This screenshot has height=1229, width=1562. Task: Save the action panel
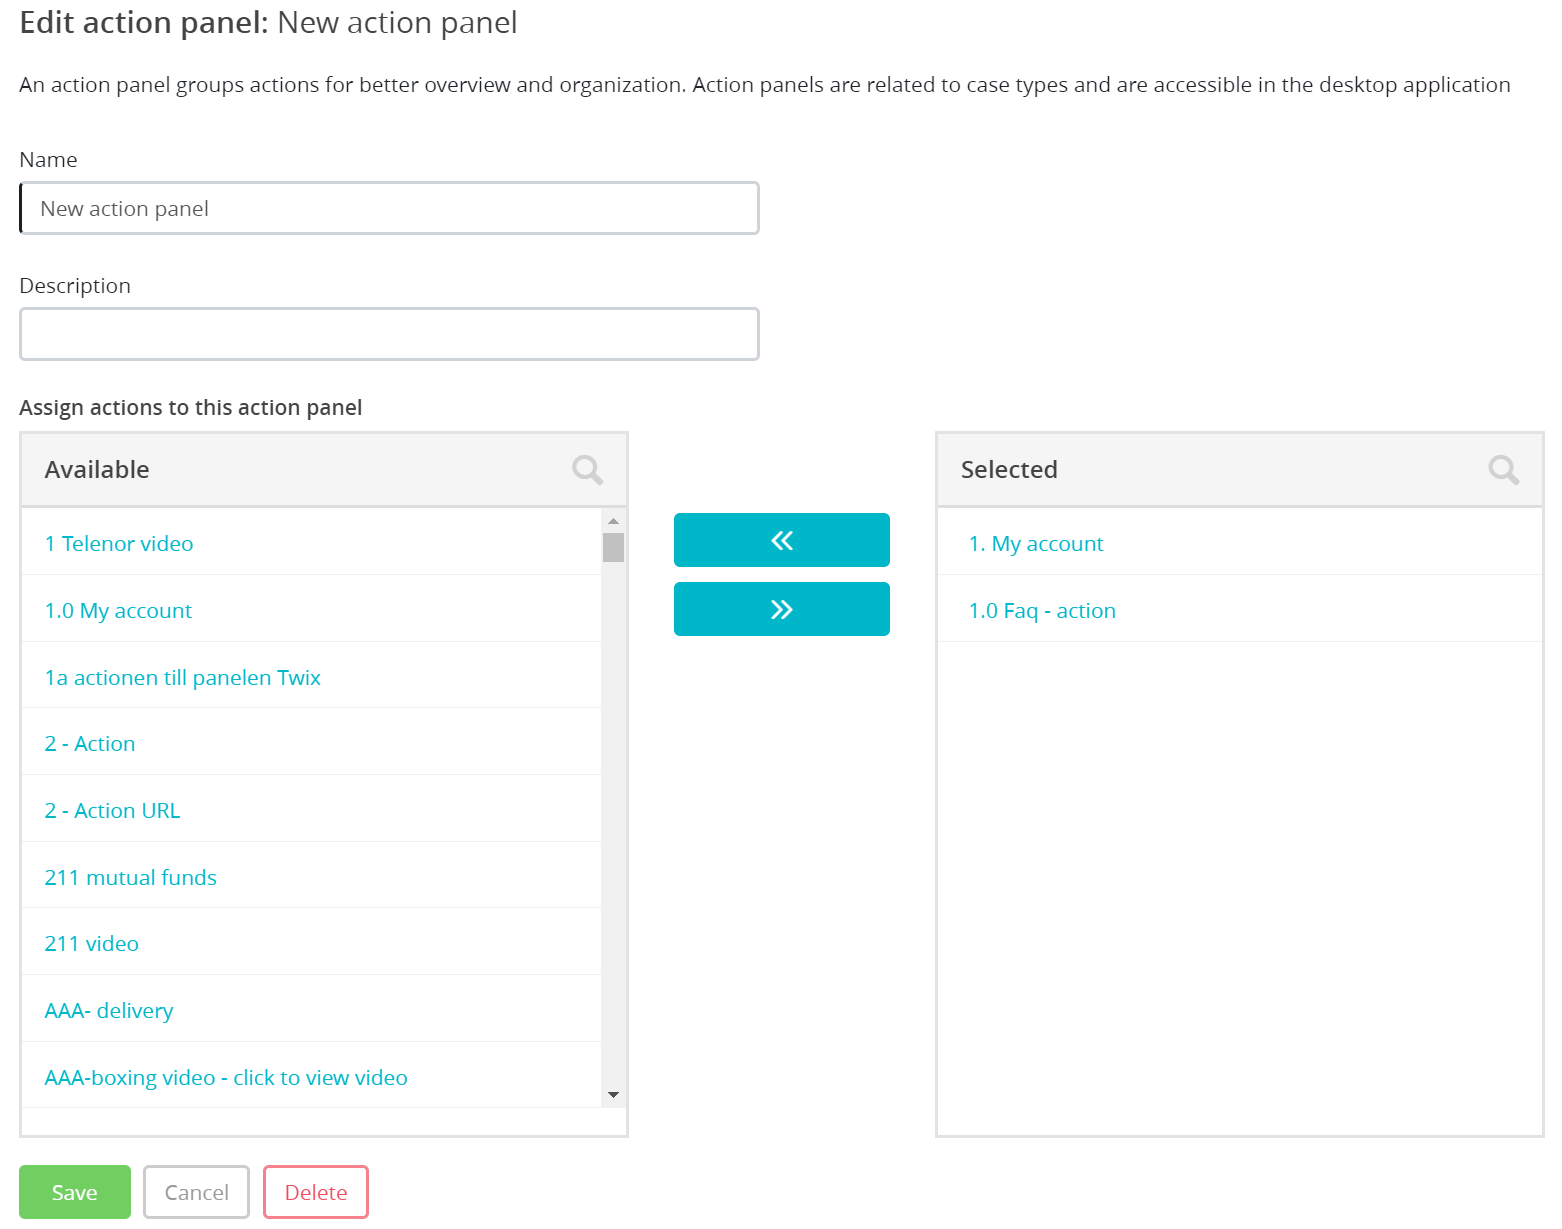75,1192
